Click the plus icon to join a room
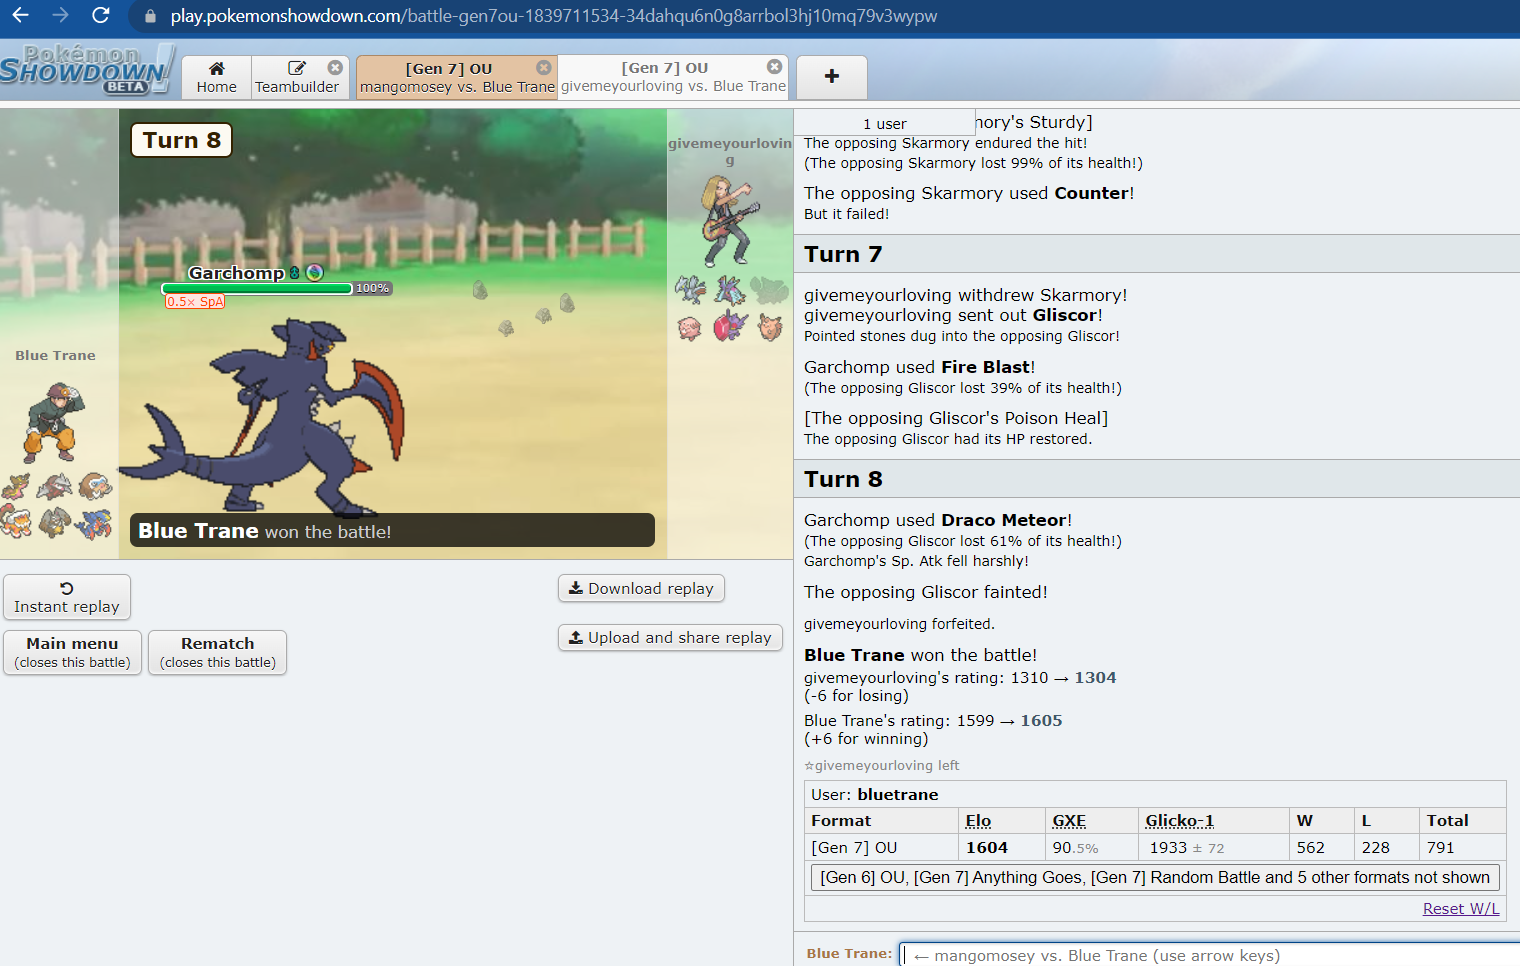The image size is (1520, 966). [x=831, y=77]
